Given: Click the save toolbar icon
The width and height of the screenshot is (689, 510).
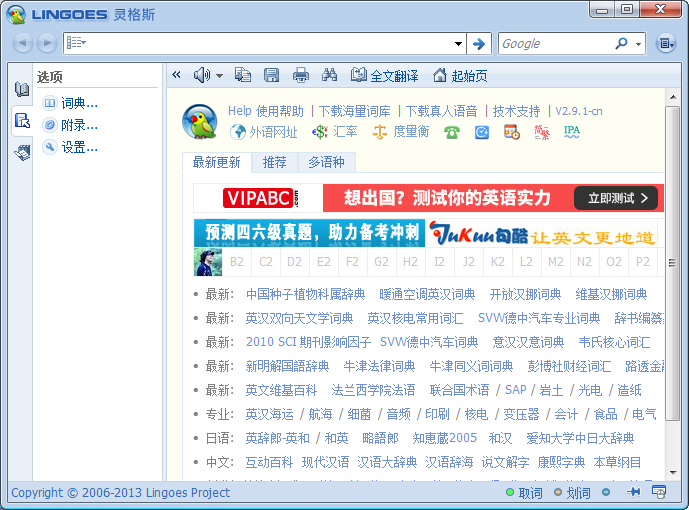Looking at the screenshot, I should coord(271,75).
